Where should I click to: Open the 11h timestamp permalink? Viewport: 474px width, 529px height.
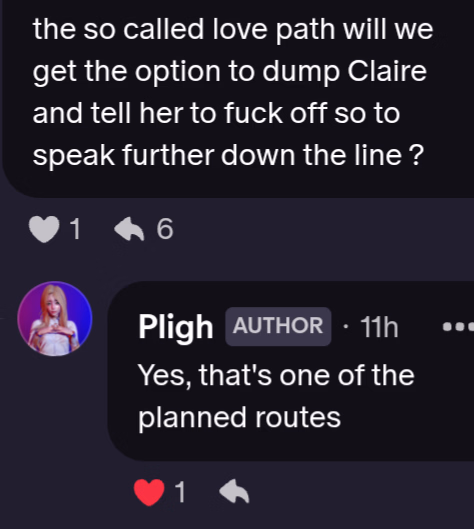(379, 327)
